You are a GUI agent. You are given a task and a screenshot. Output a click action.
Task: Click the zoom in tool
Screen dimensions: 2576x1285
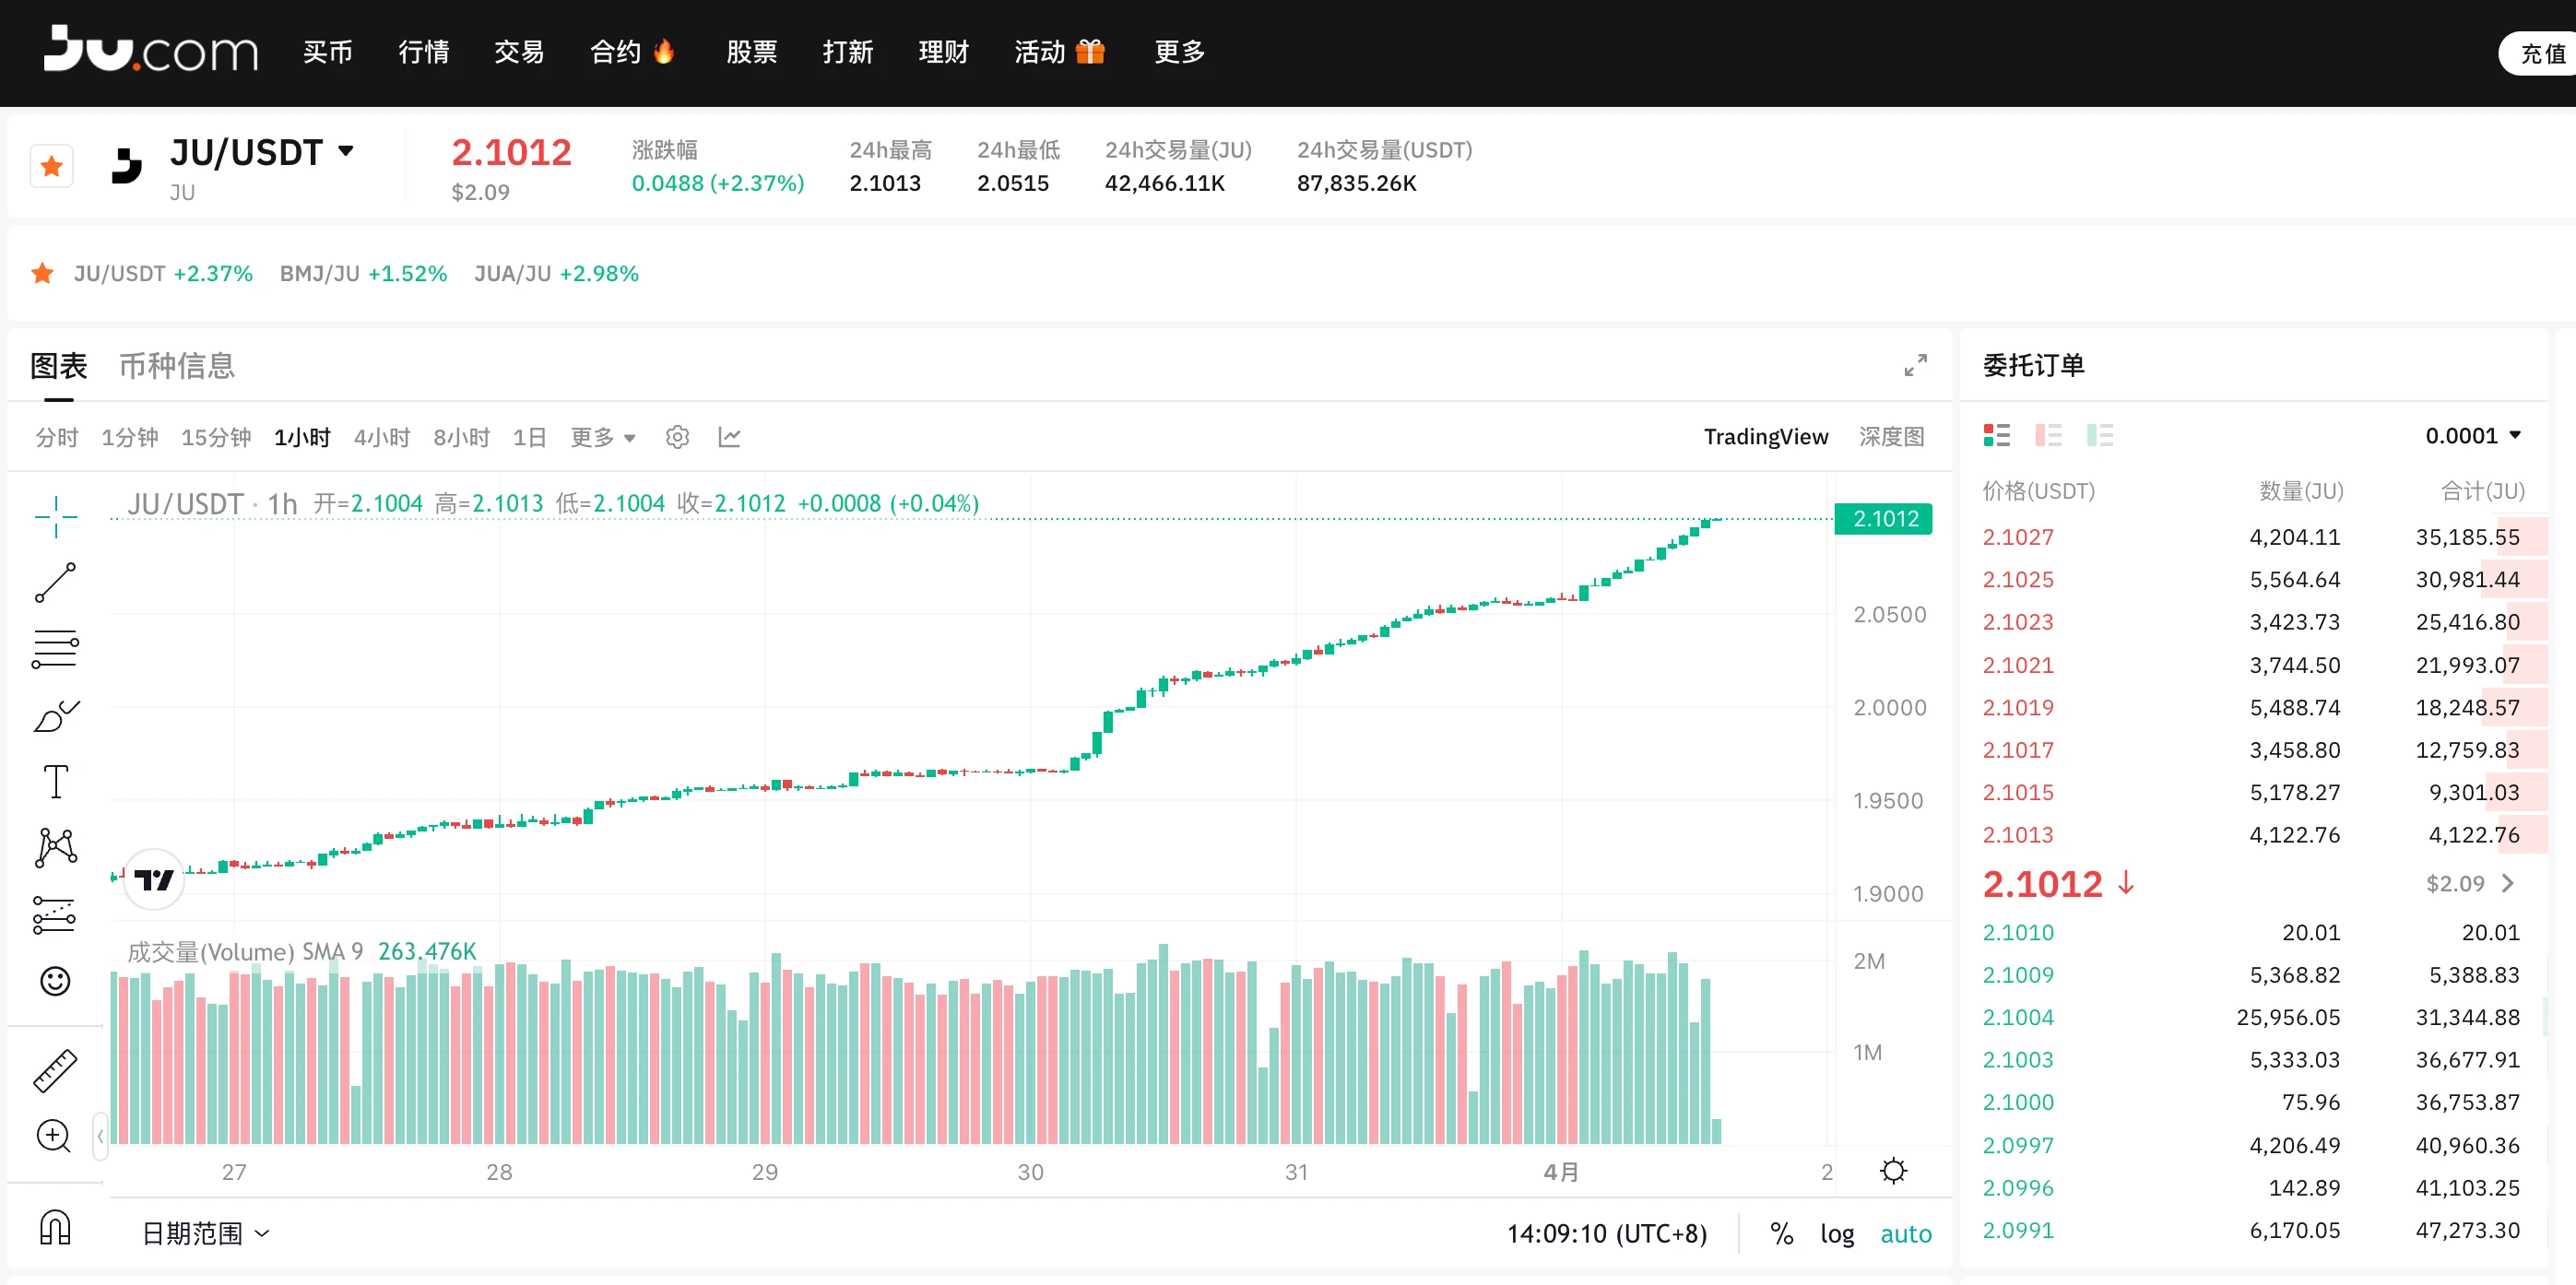[x=54, y=1136]
